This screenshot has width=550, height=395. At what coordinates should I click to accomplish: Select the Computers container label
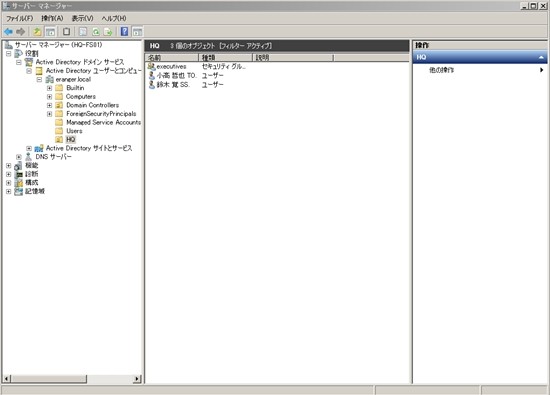point(81,96)
